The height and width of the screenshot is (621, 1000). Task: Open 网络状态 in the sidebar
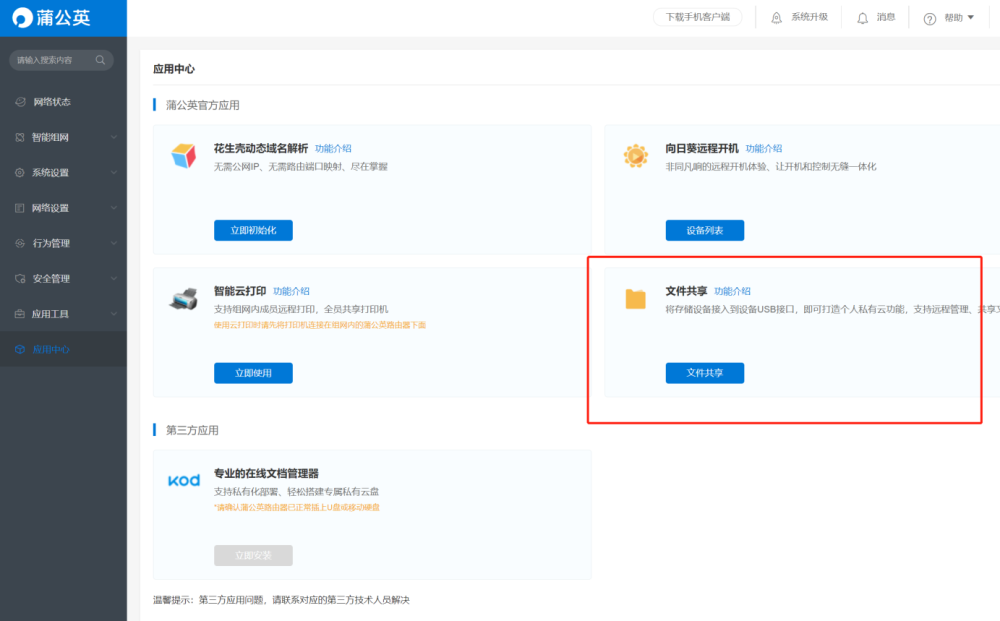(x=64, y=102)
